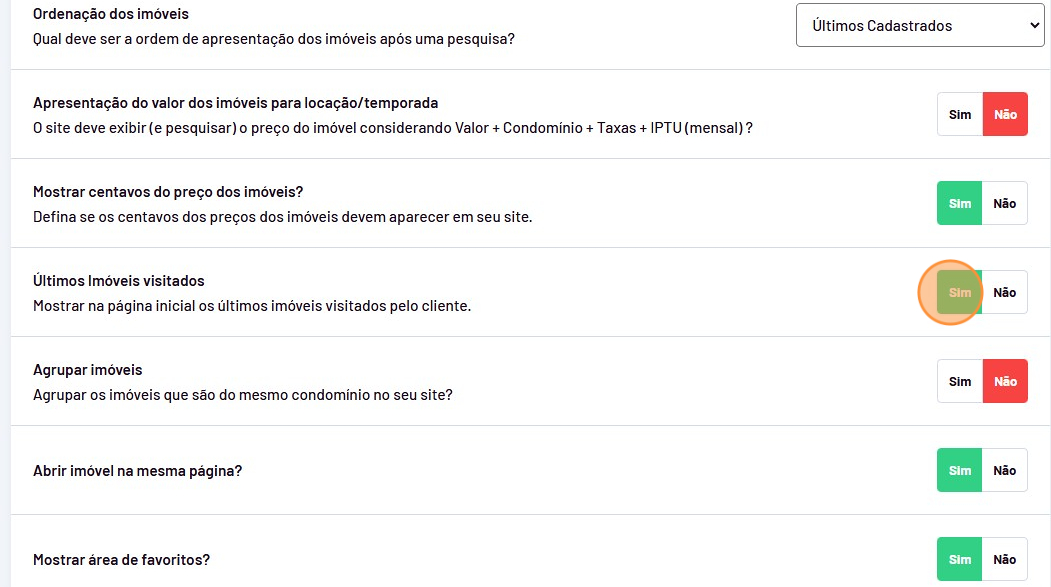
Task: Choose 'Não' for opening property in same page
Action: (1005, 471)
